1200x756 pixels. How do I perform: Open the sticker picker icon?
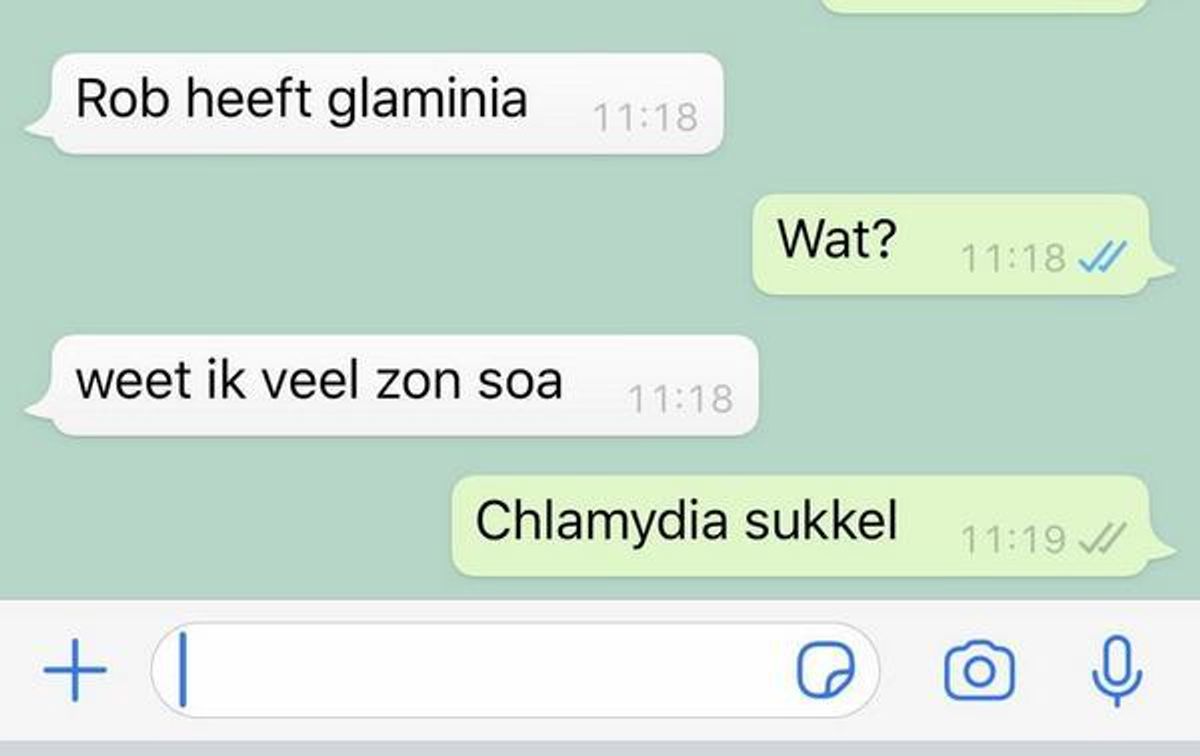[825, 670]
